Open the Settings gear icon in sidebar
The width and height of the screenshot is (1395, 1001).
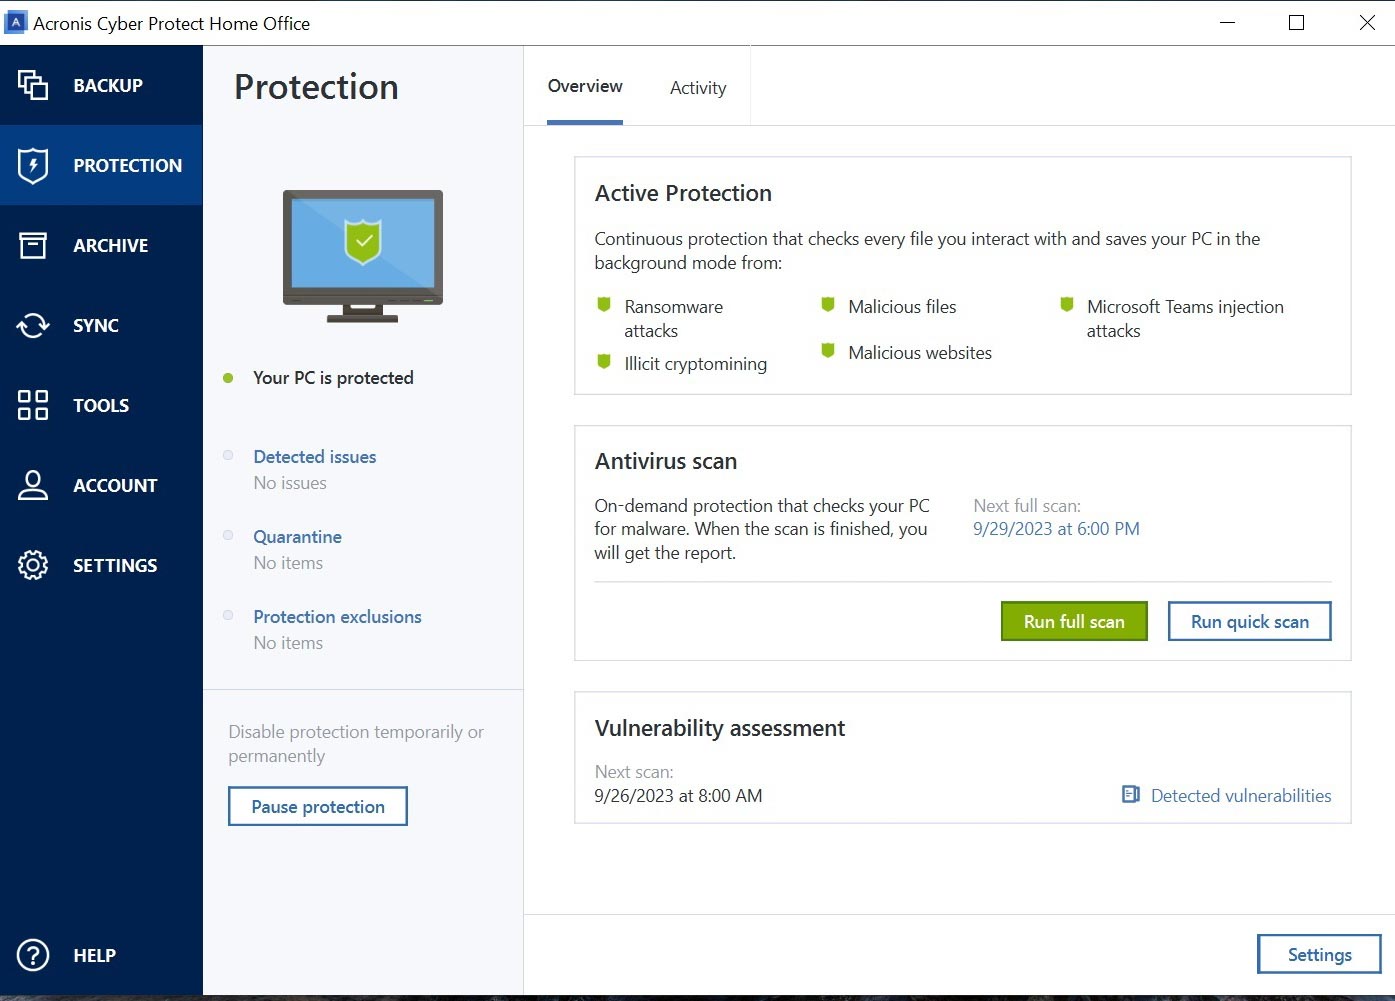point(33,565)
